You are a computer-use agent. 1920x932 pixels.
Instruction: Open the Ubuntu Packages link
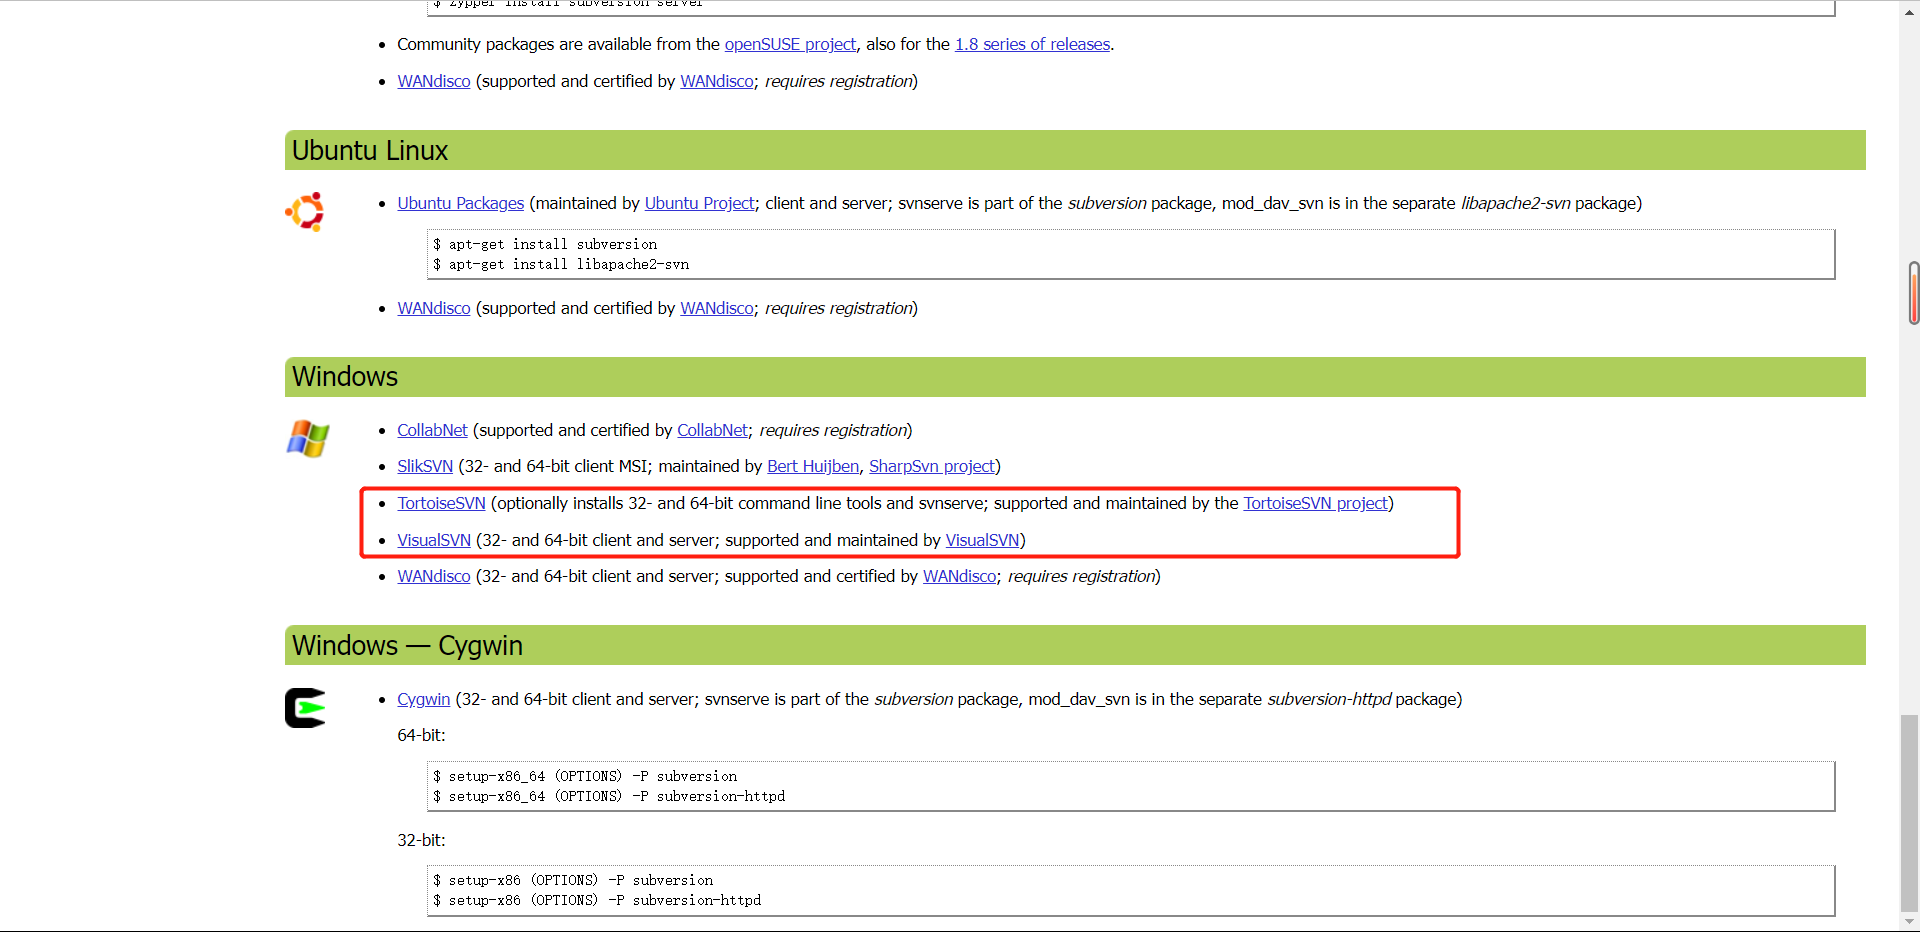click(x=460, y=203)
